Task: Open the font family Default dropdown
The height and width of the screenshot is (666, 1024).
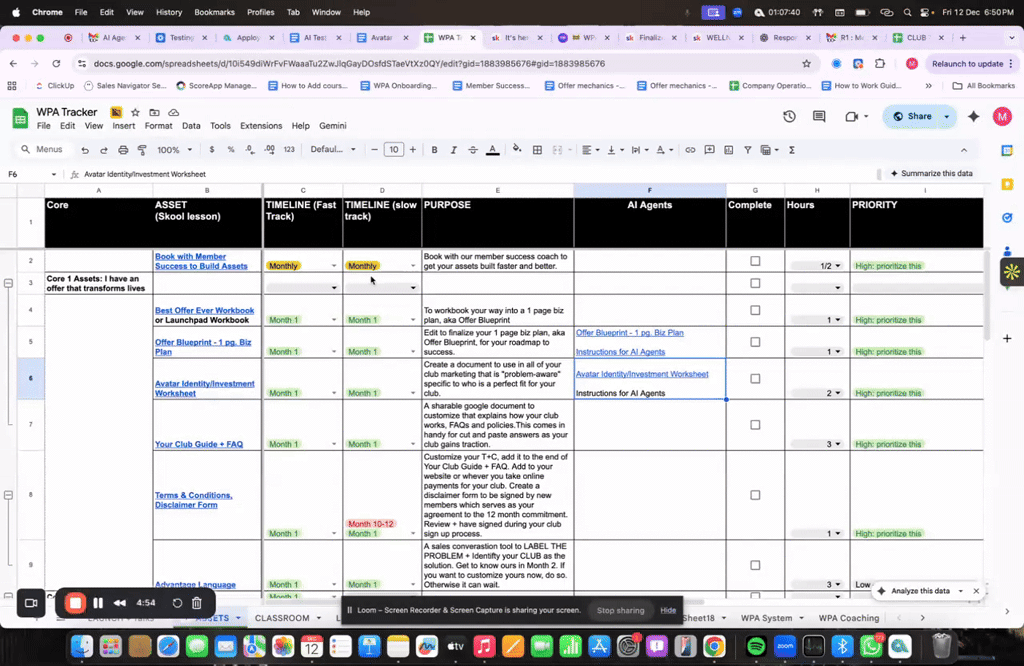Action: tap(333, 150)
